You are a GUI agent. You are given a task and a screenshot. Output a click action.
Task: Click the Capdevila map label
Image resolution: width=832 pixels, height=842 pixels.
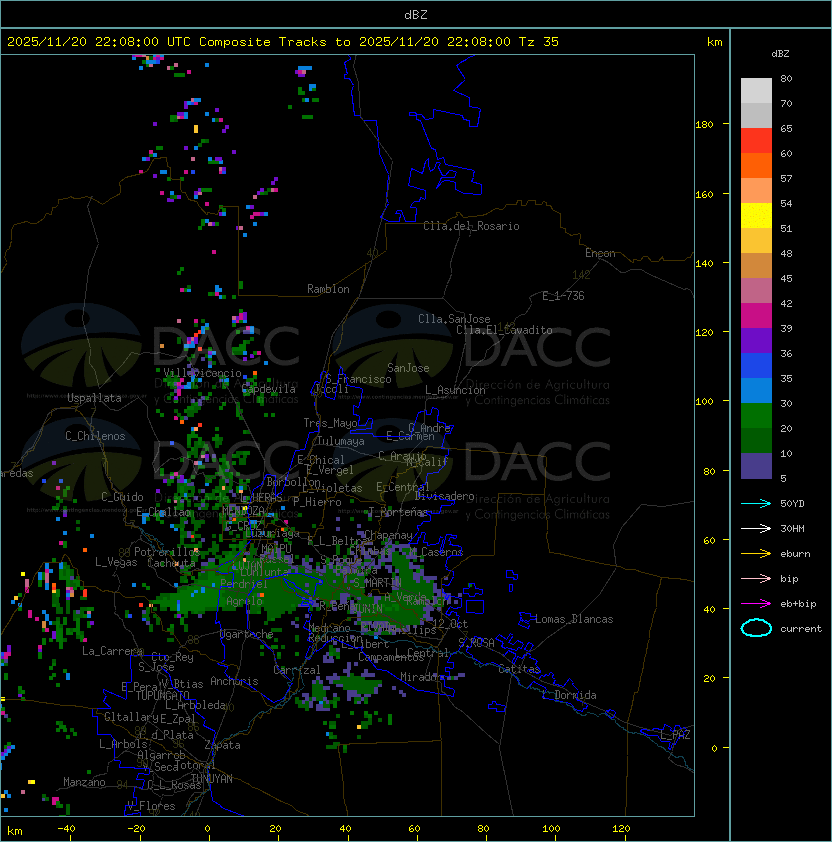(269, 389)
